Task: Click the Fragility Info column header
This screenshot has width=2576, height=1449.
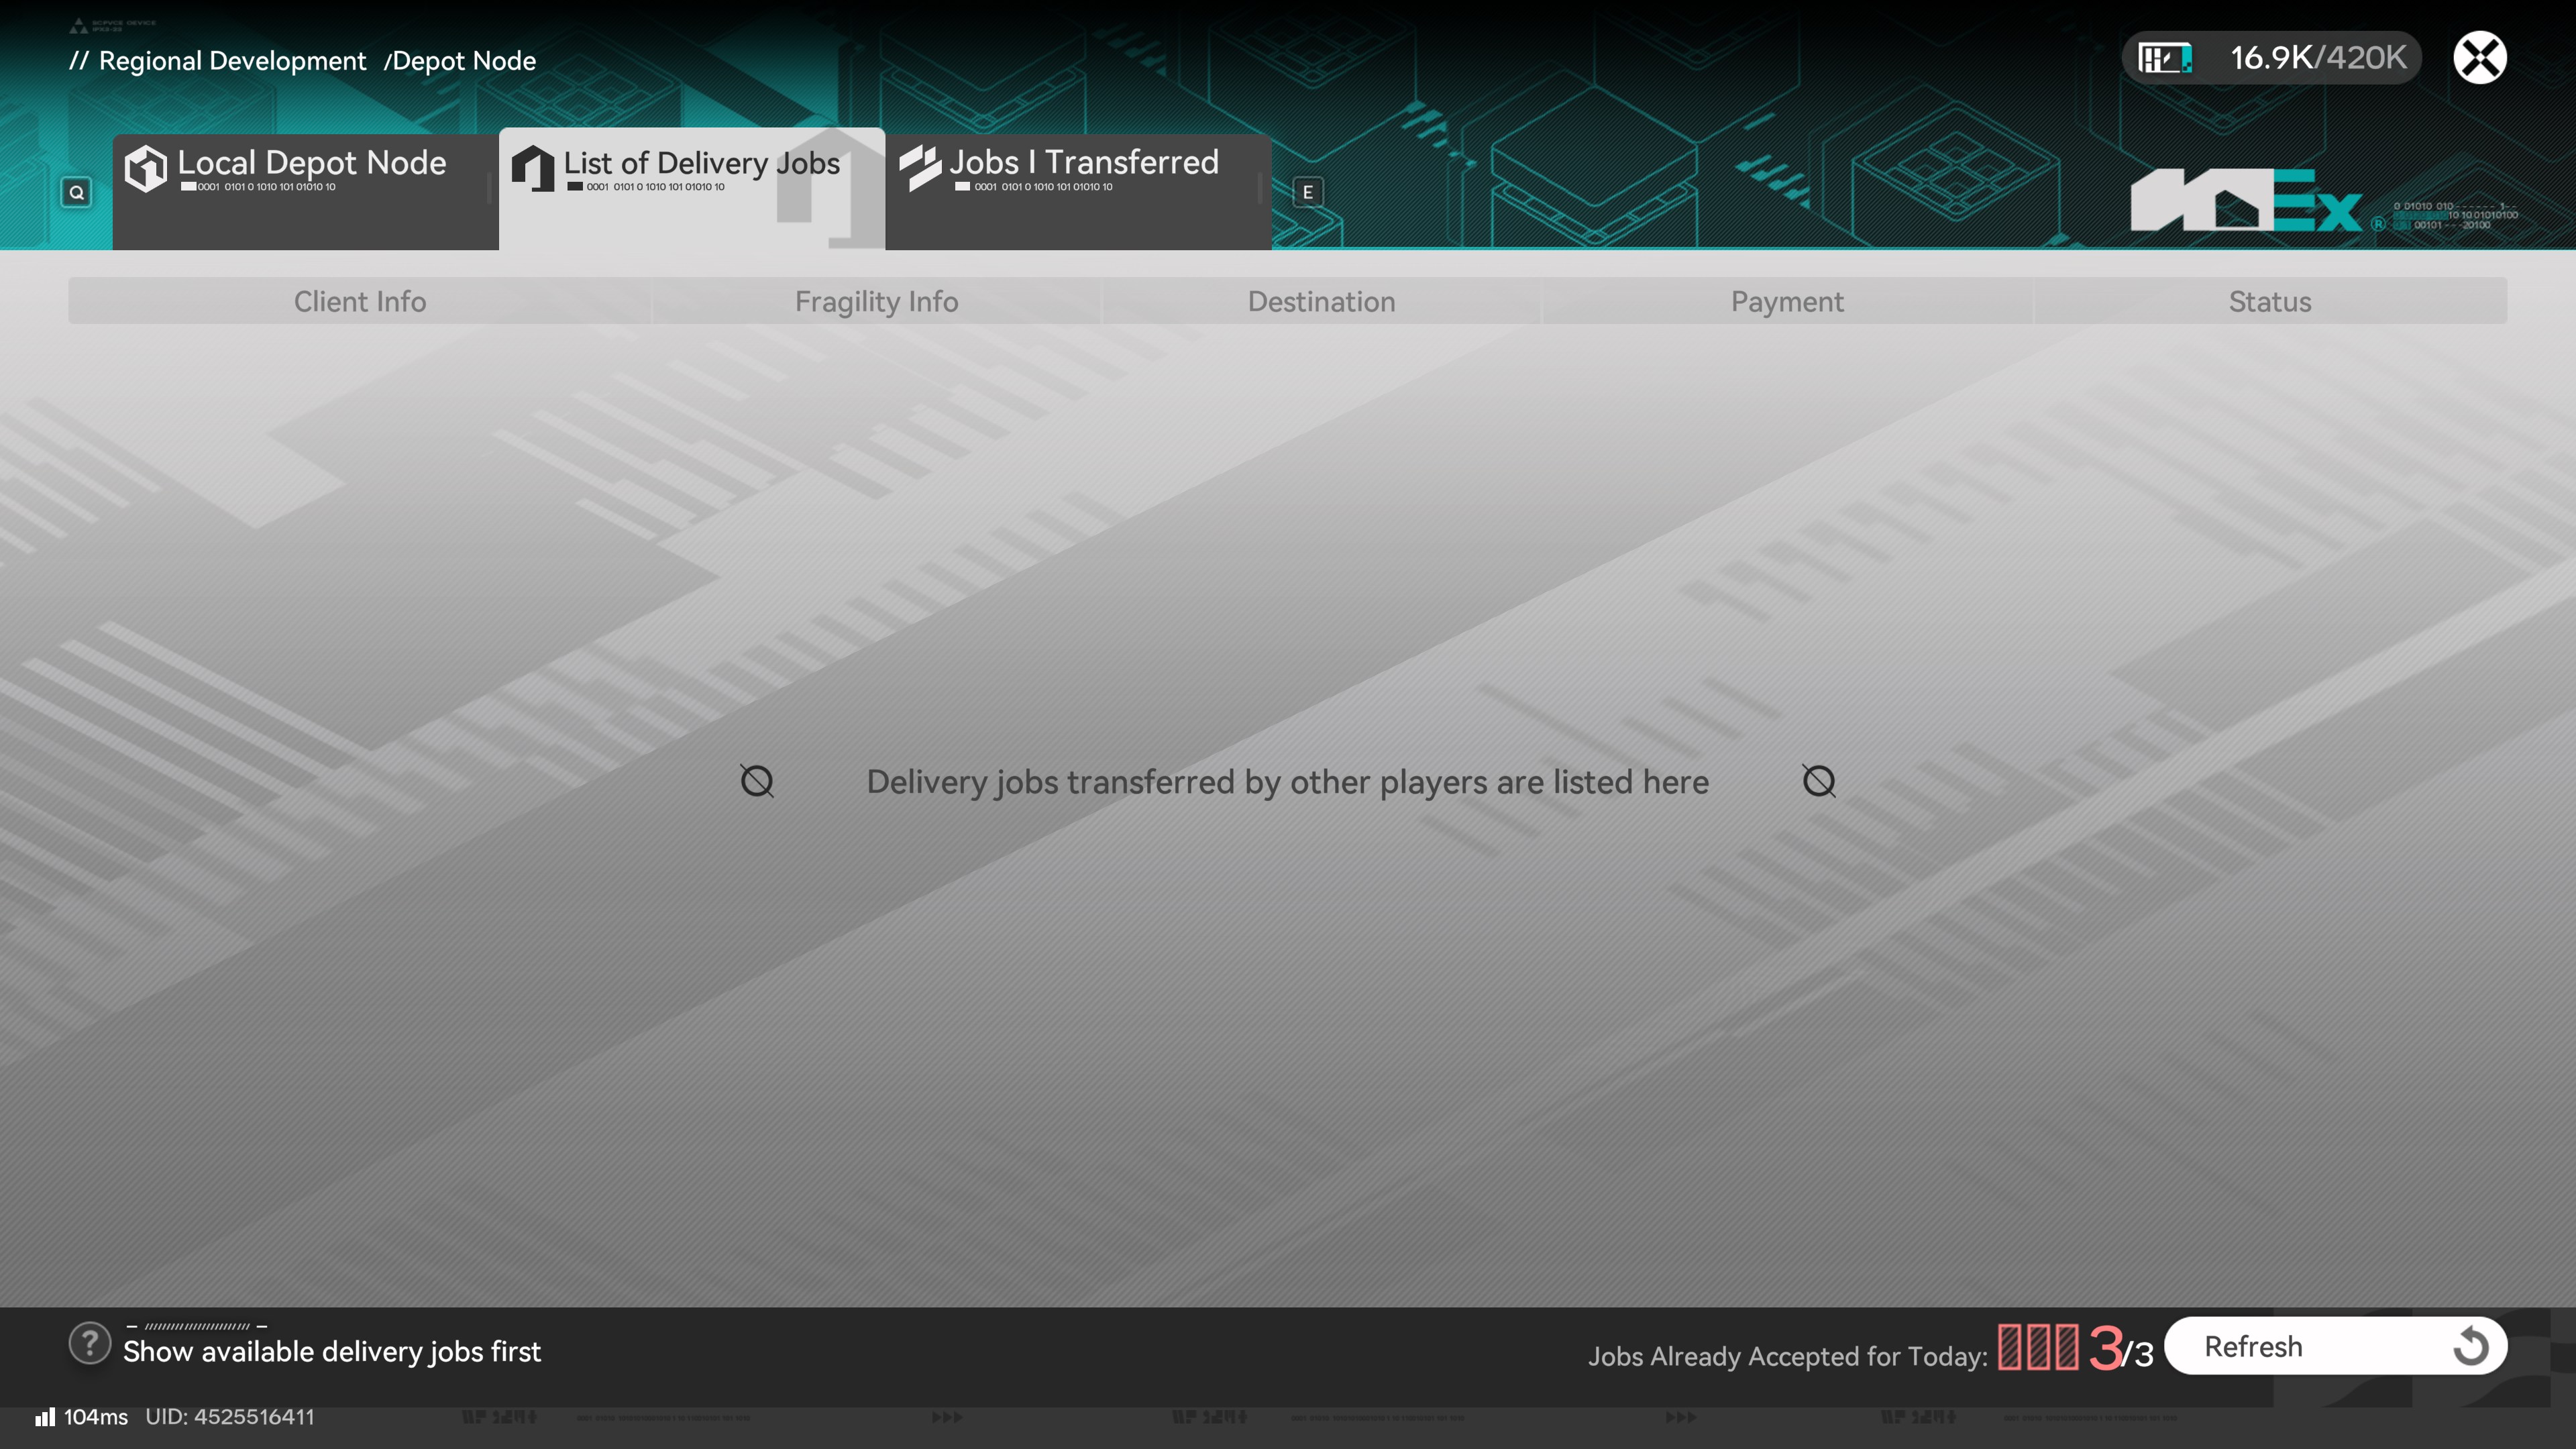Action: coord(876,301)
